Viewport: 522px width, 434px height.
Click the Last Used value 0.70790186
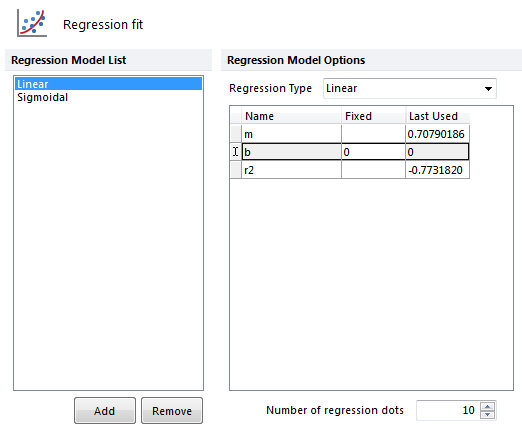437,134
